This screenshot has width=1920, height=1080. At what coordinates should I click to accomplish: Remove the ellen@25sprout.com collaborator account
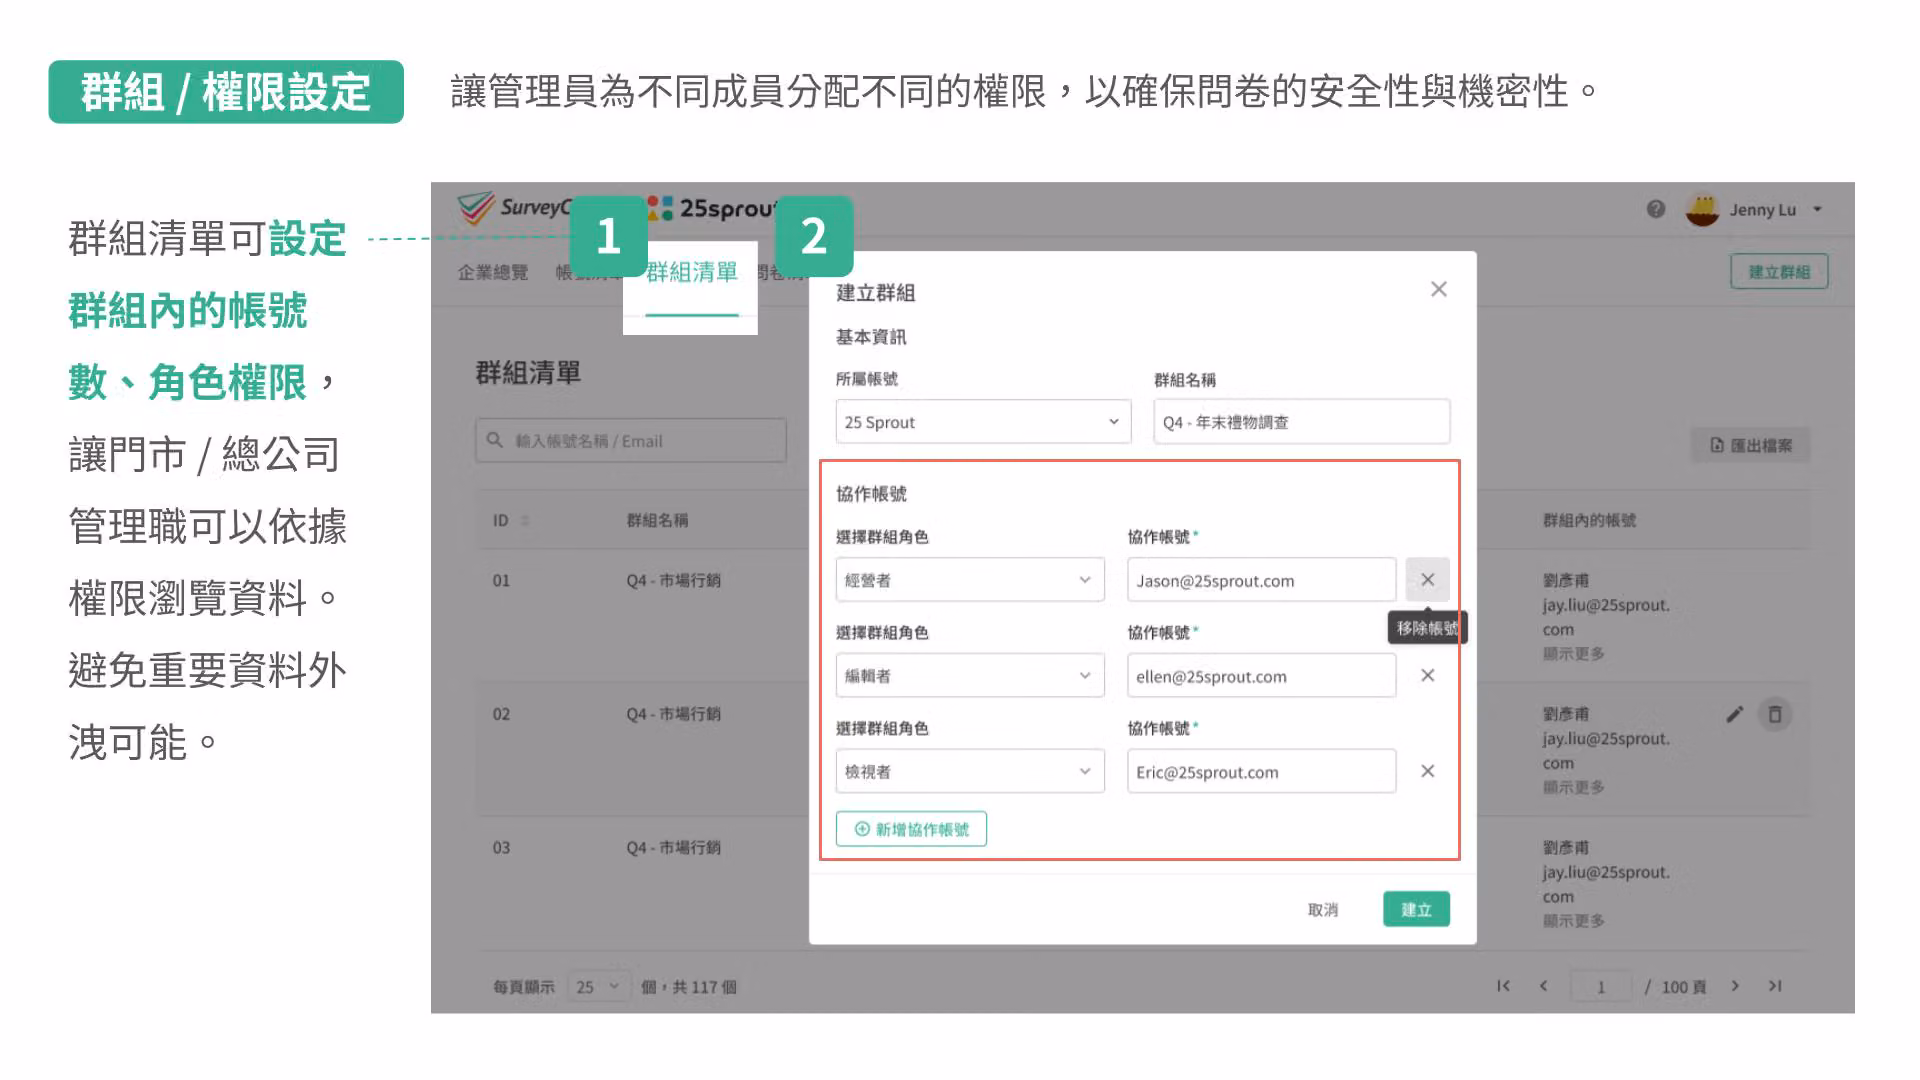1427,676
